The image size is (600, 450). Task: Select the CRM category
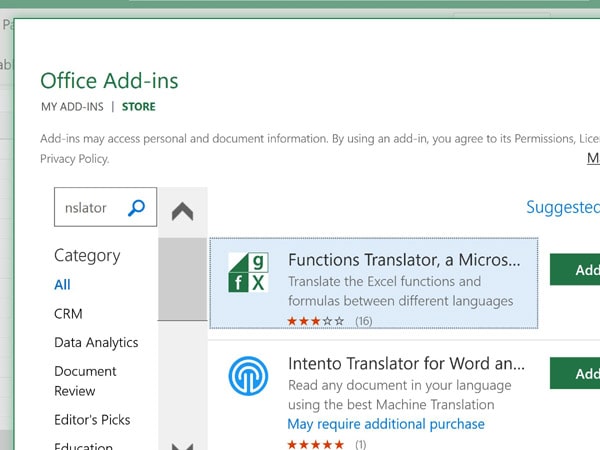coord(68,314)
